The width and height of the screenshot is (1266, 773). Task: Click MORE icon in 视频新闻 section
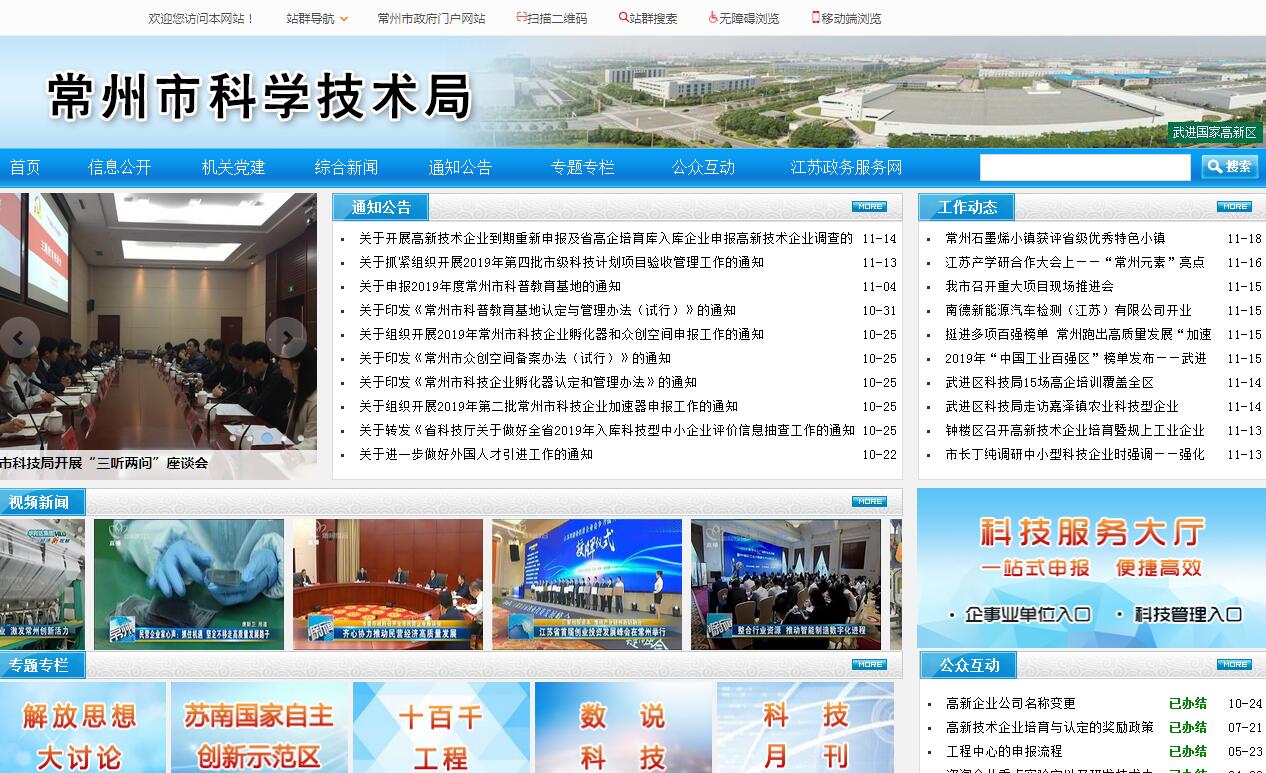coord(869,502)
